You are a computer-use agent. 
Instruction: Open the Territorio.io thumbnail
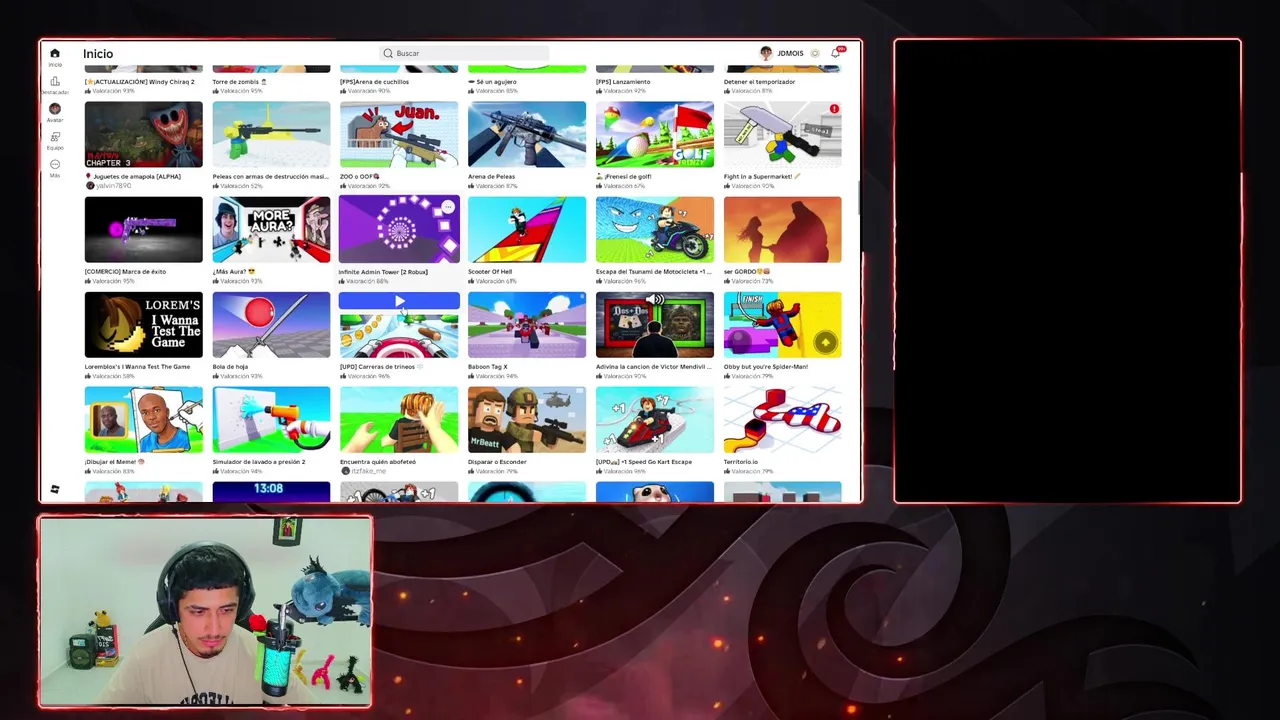click(782, 419)
